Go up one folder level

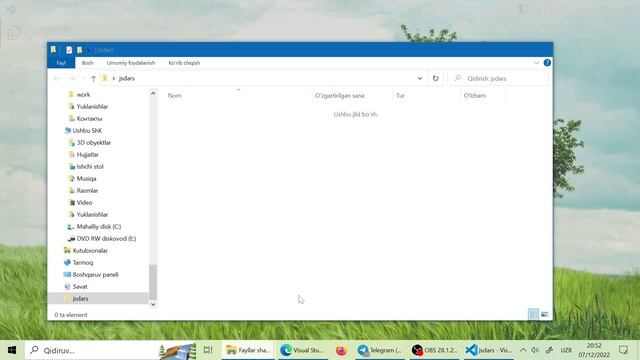[93, 78]
